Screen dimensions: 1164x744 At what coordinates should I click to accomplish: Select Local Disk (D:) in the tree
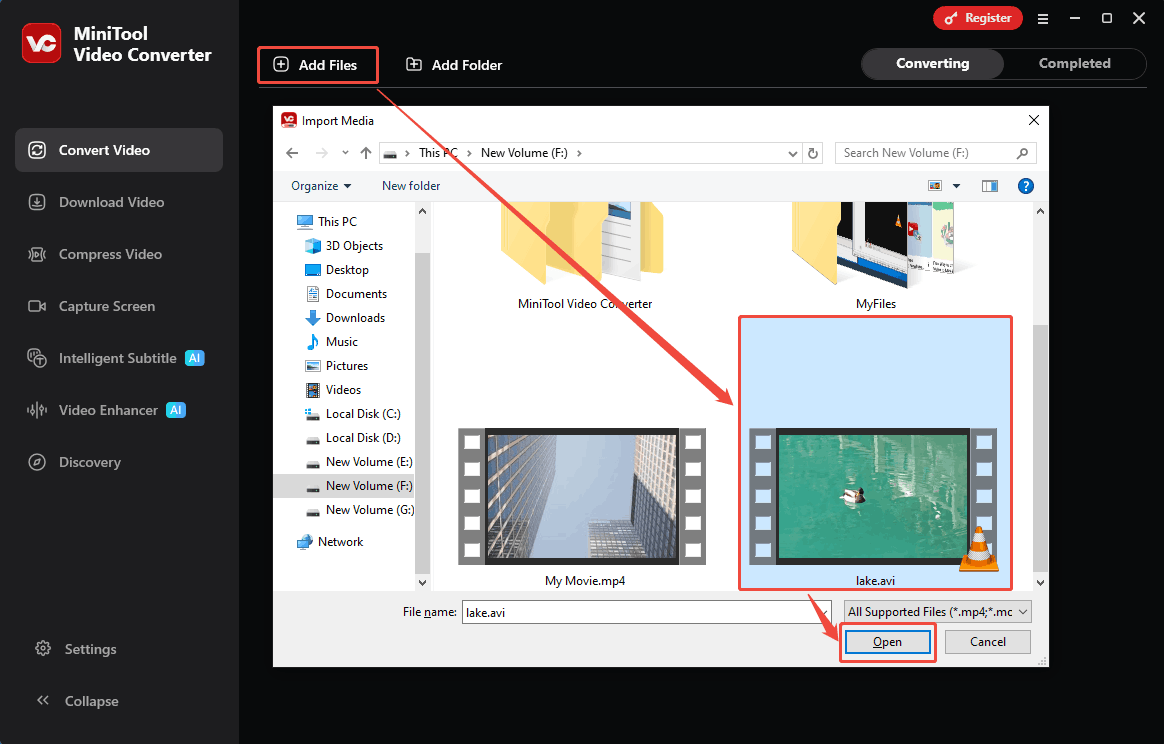click(353, 438)
